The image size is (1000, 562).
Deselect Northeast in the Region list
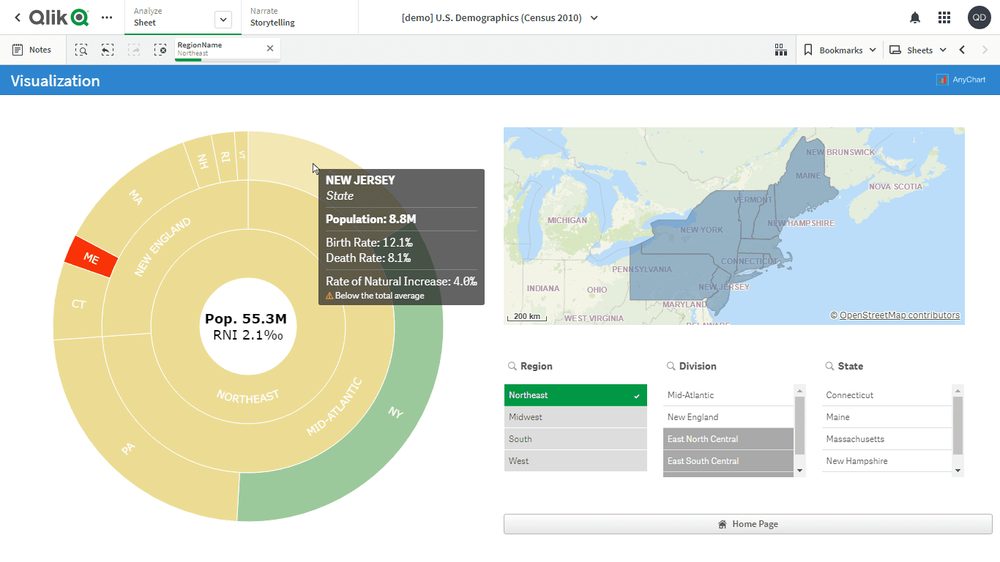tap(575, 395)
